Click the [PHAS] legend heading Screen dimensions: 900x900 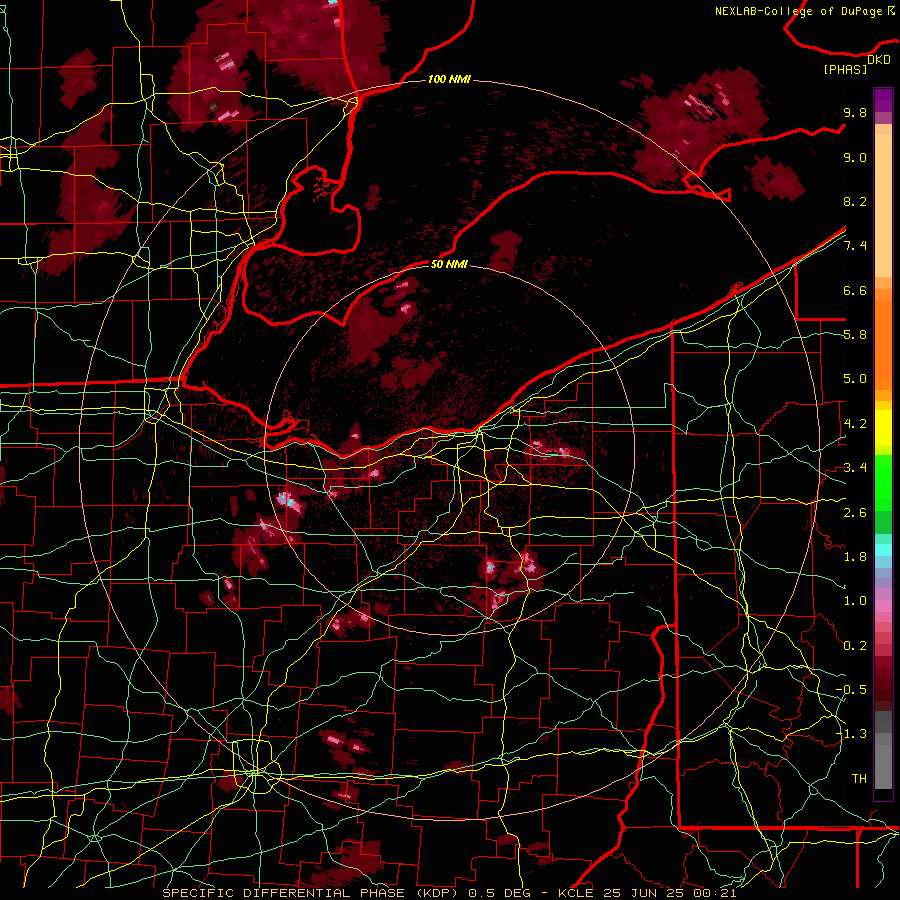point(845,69)
